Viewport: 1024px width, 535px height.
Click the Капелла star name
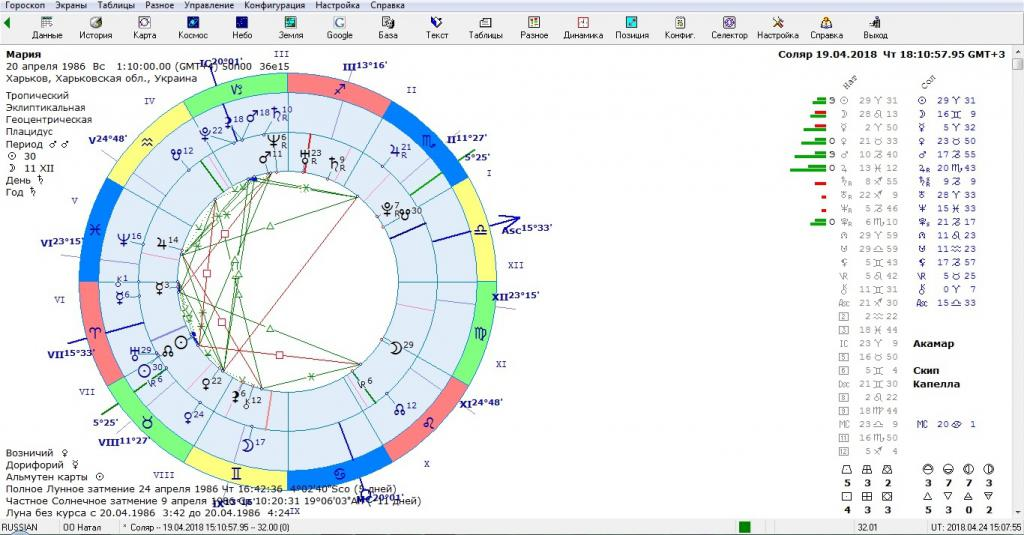coord(936,384)
